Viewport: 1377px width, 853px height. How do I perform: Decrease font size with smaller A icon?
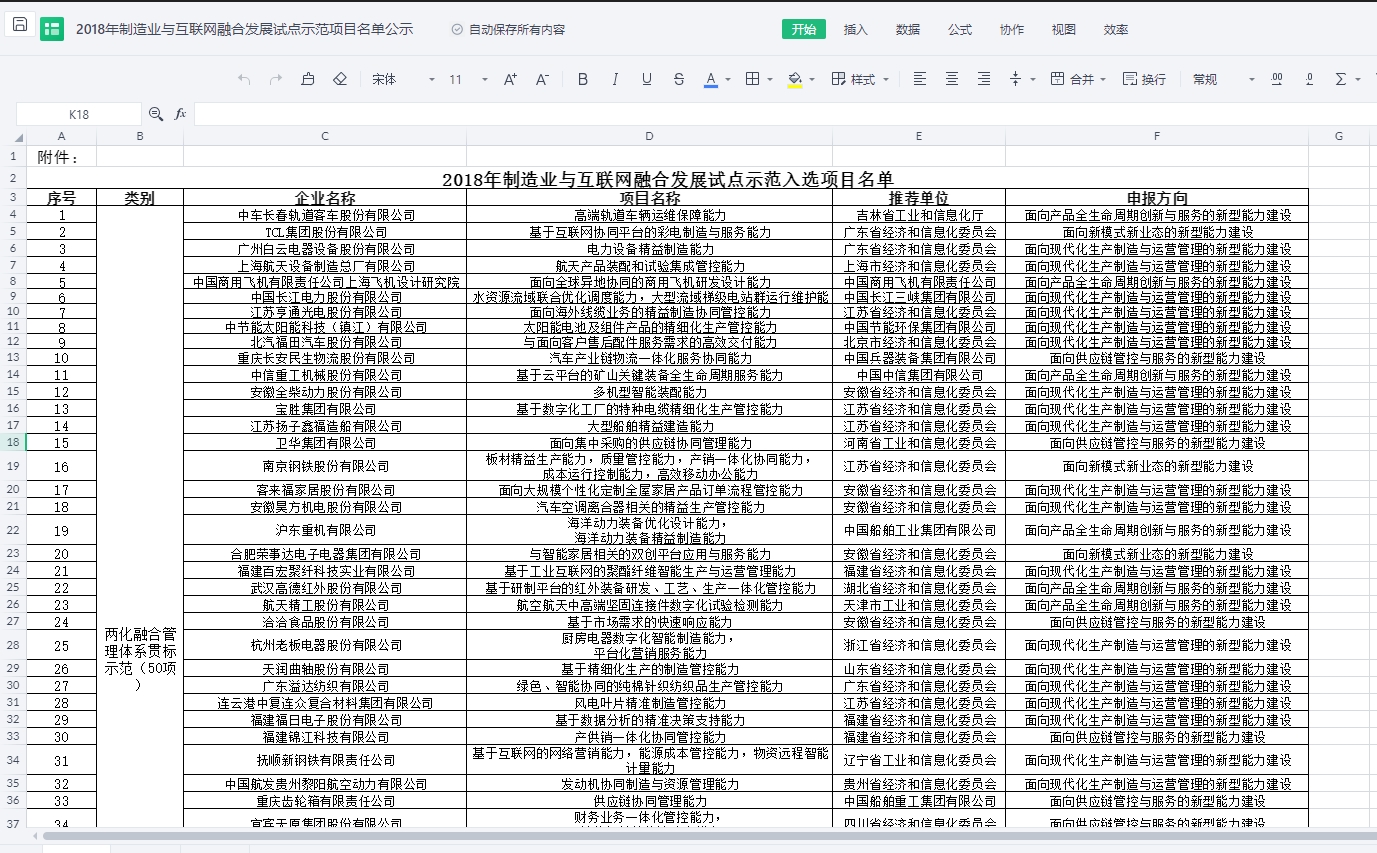[541, 79]
